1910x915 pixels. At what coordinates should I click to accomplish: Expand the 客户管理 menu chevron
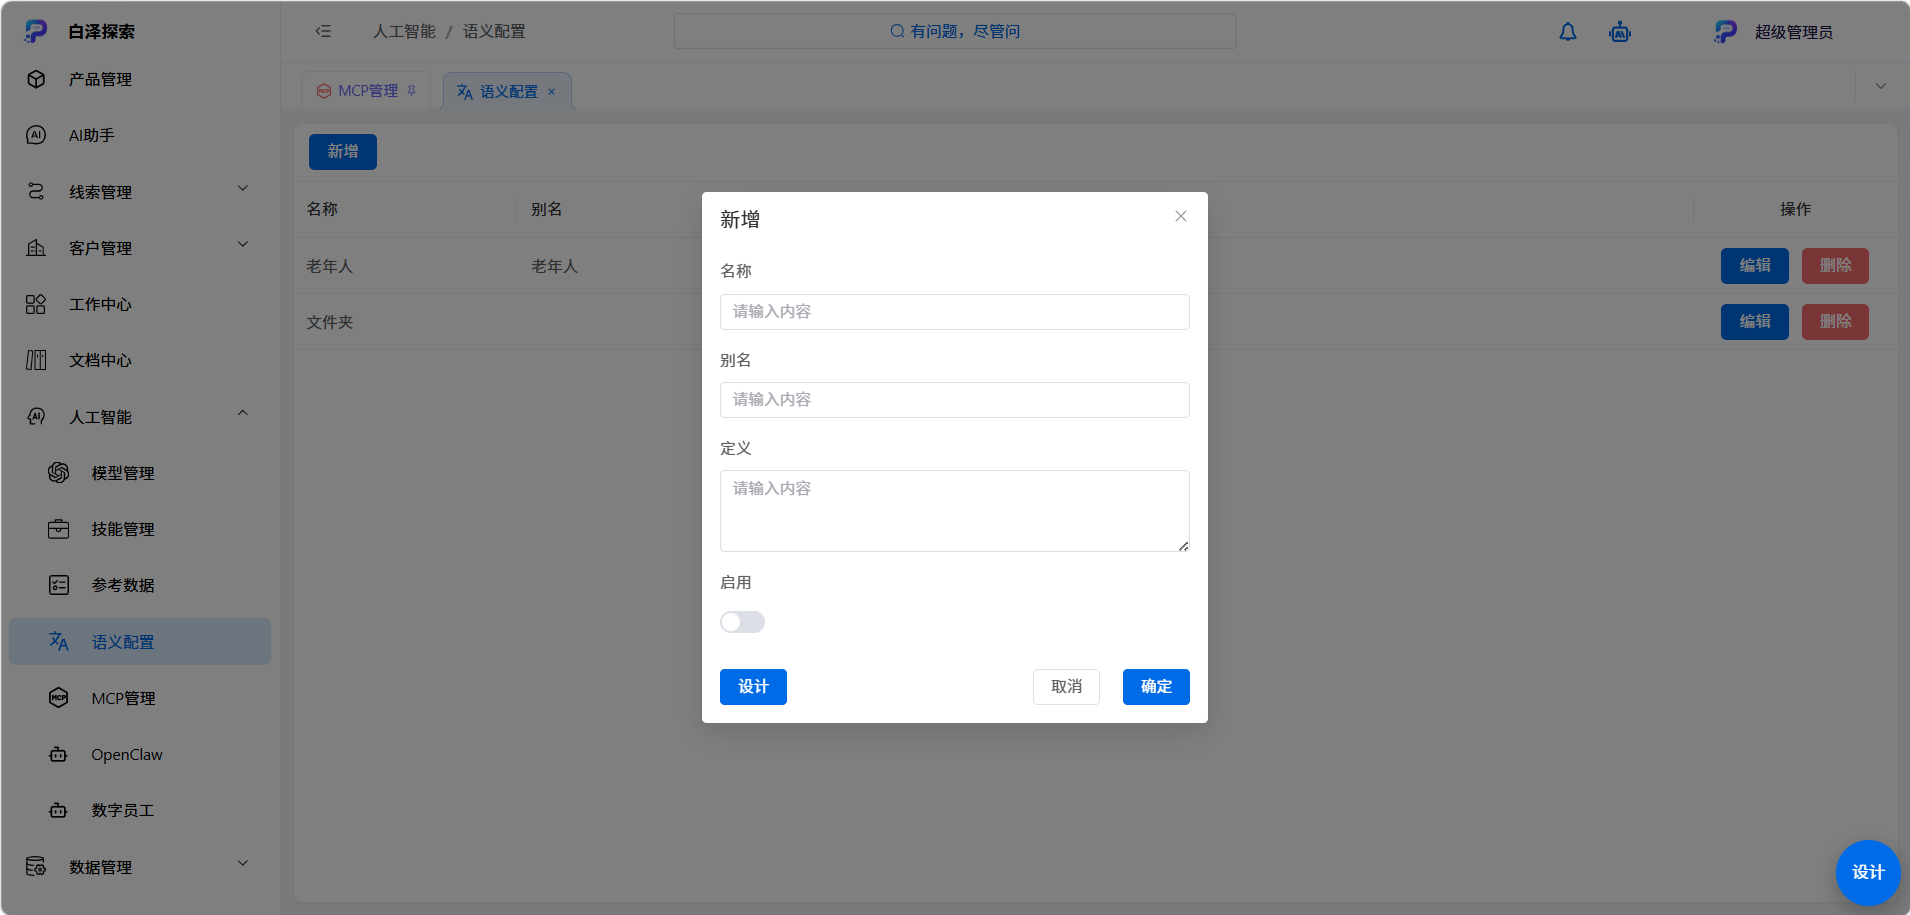[243, 244]
